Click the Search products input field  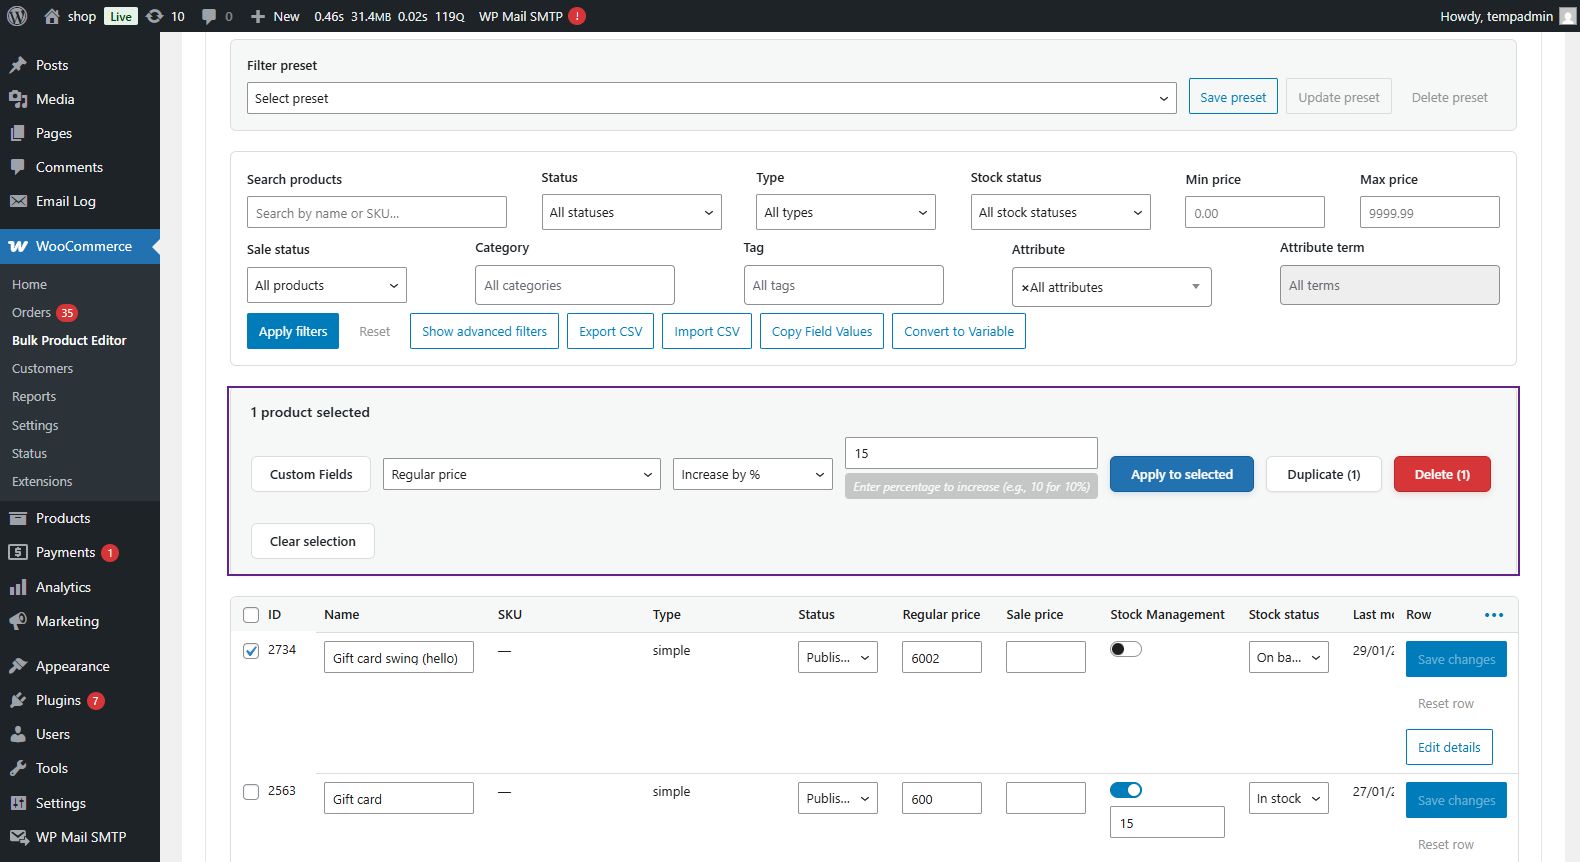(376, 212)
